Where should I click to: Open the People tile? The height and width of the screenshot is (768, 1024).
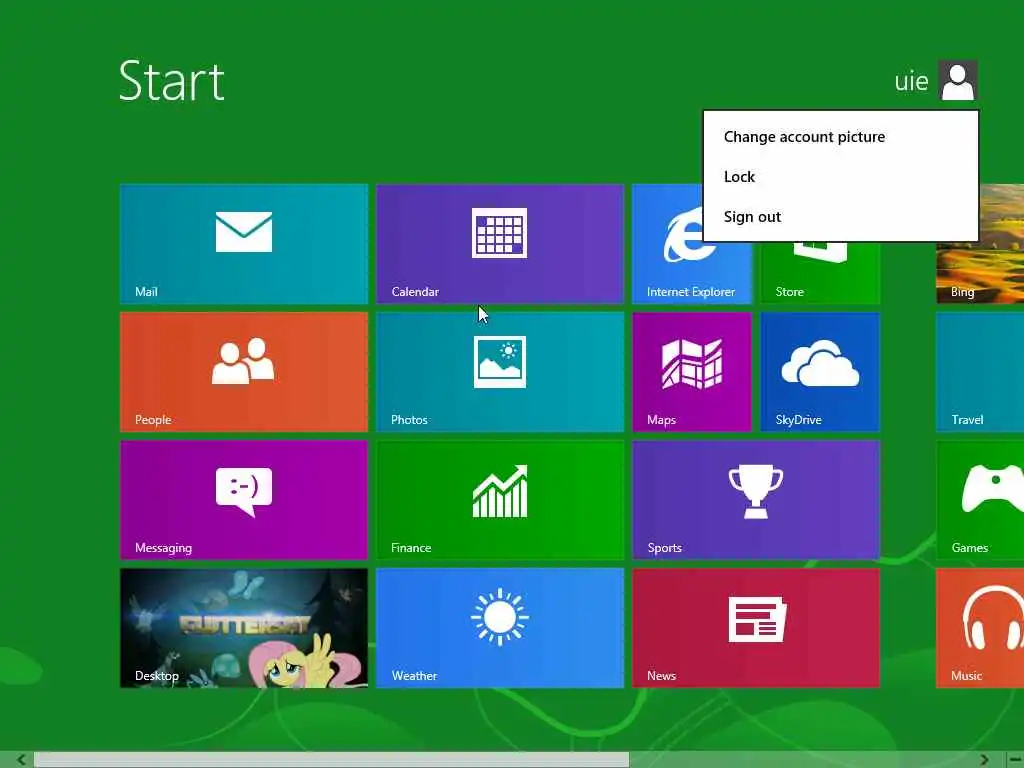coord(244,372)
